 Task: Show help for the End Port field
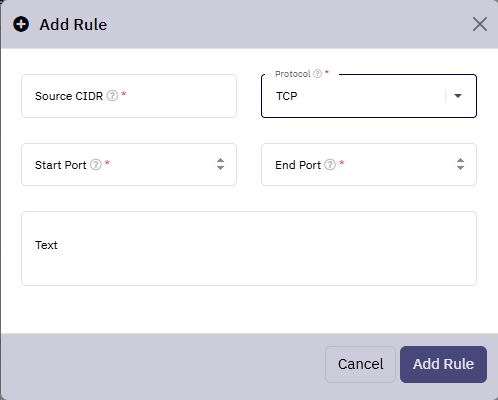pyautogui.click(x=330, y=164)
